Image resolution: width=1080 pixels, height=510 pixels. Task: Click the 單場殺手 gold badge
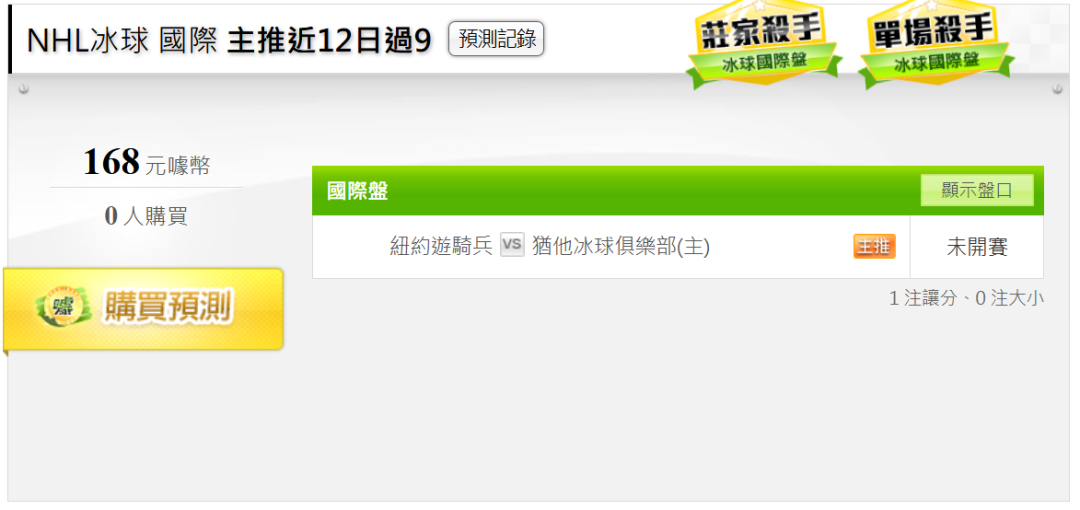tap(935, 43)
